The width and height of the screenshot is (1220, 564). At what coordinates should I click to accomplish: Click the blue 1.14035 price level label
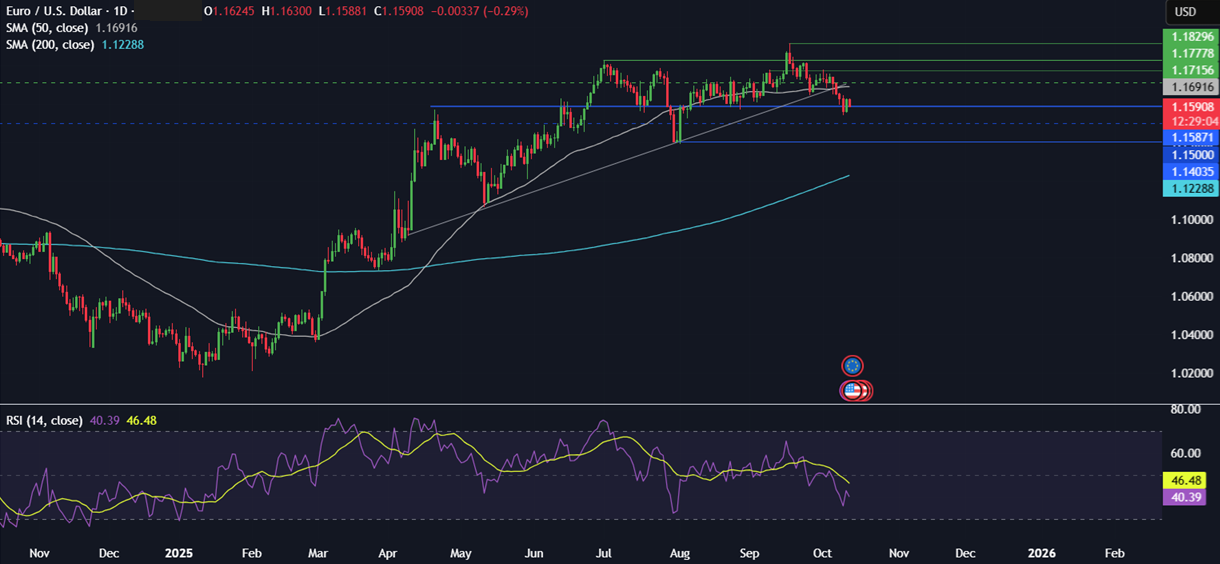1188,172
